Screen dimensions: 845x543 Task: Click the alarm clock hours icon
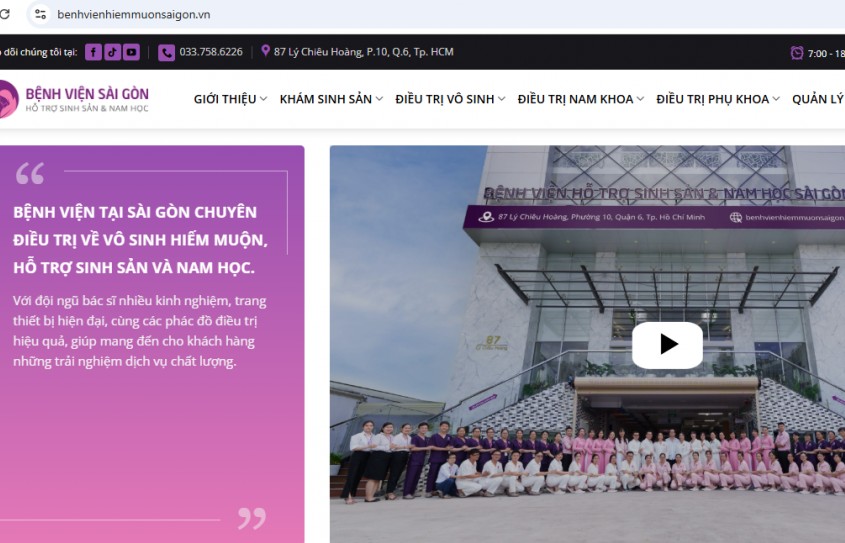[x=796, y=53]
